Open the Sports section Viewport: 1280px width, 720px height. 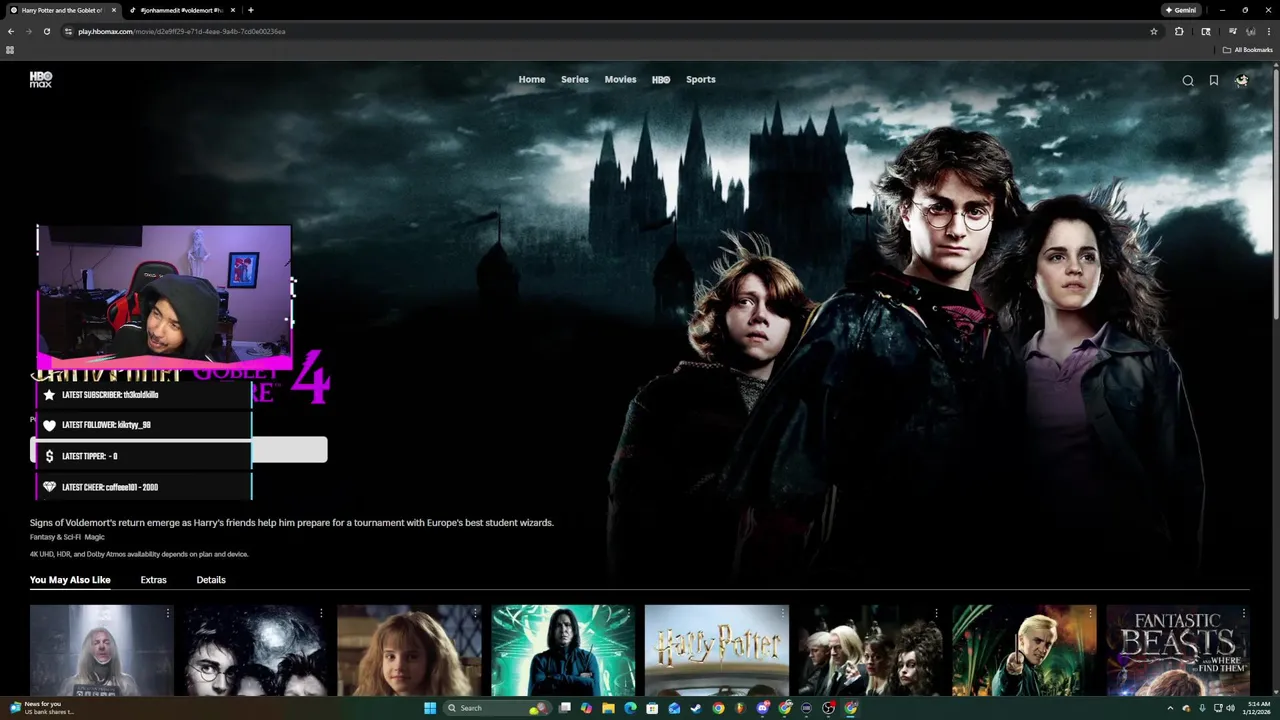[701, 80]
